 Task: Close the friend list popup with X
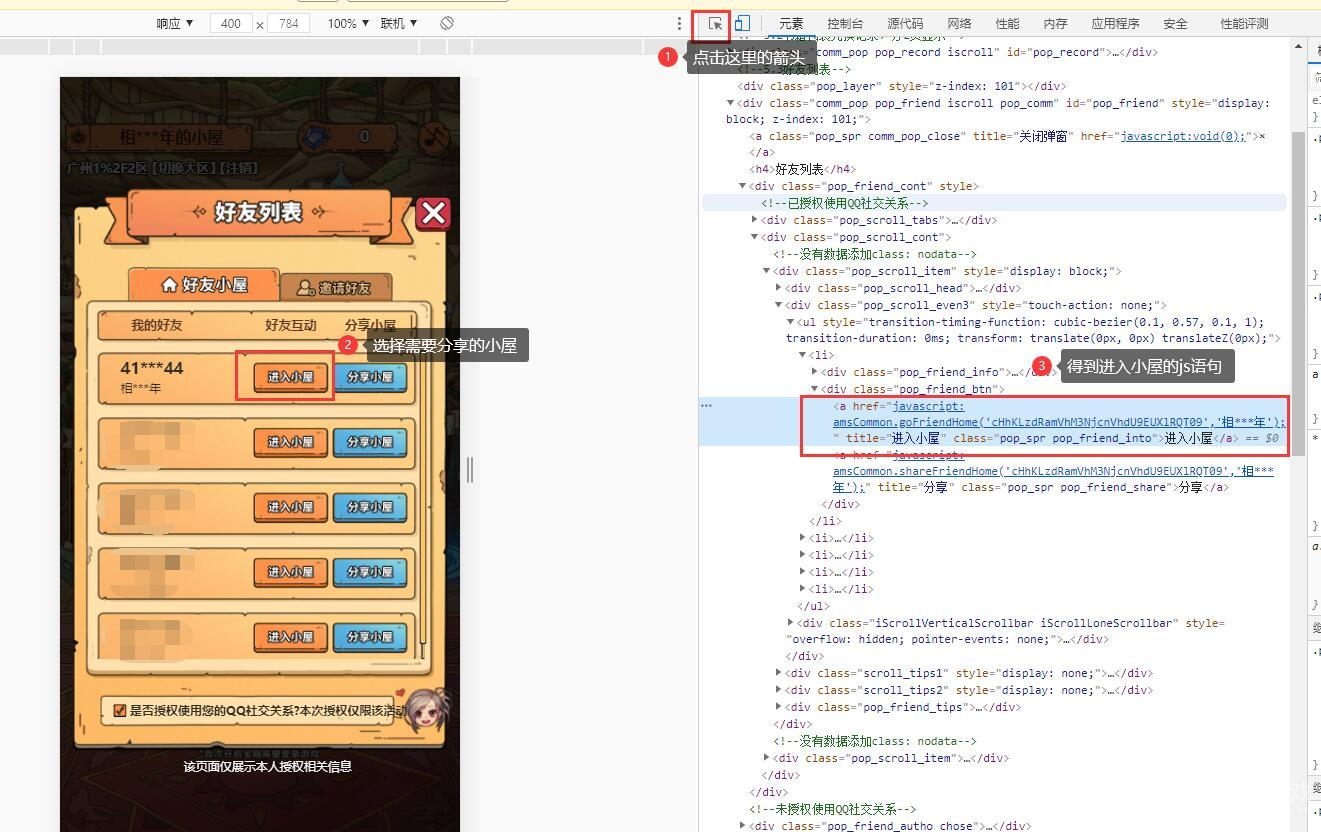[x=433, y=213]
